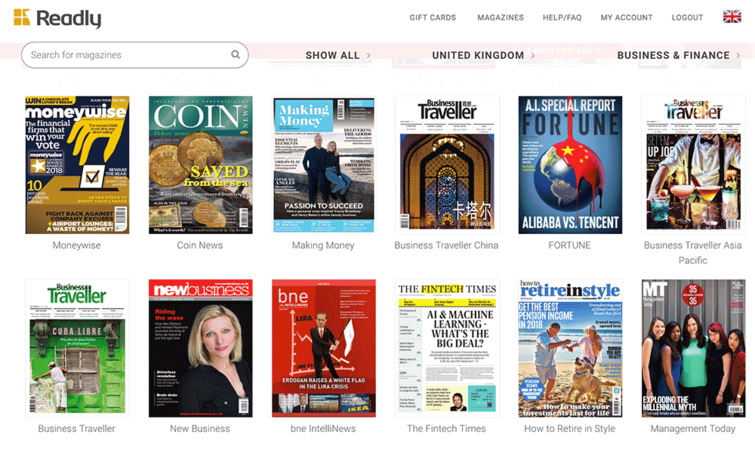The image size is (755, 453).
Task: Expand the BUSINESS & FINANCE category dropdown
Action: (x=678, y=55)
